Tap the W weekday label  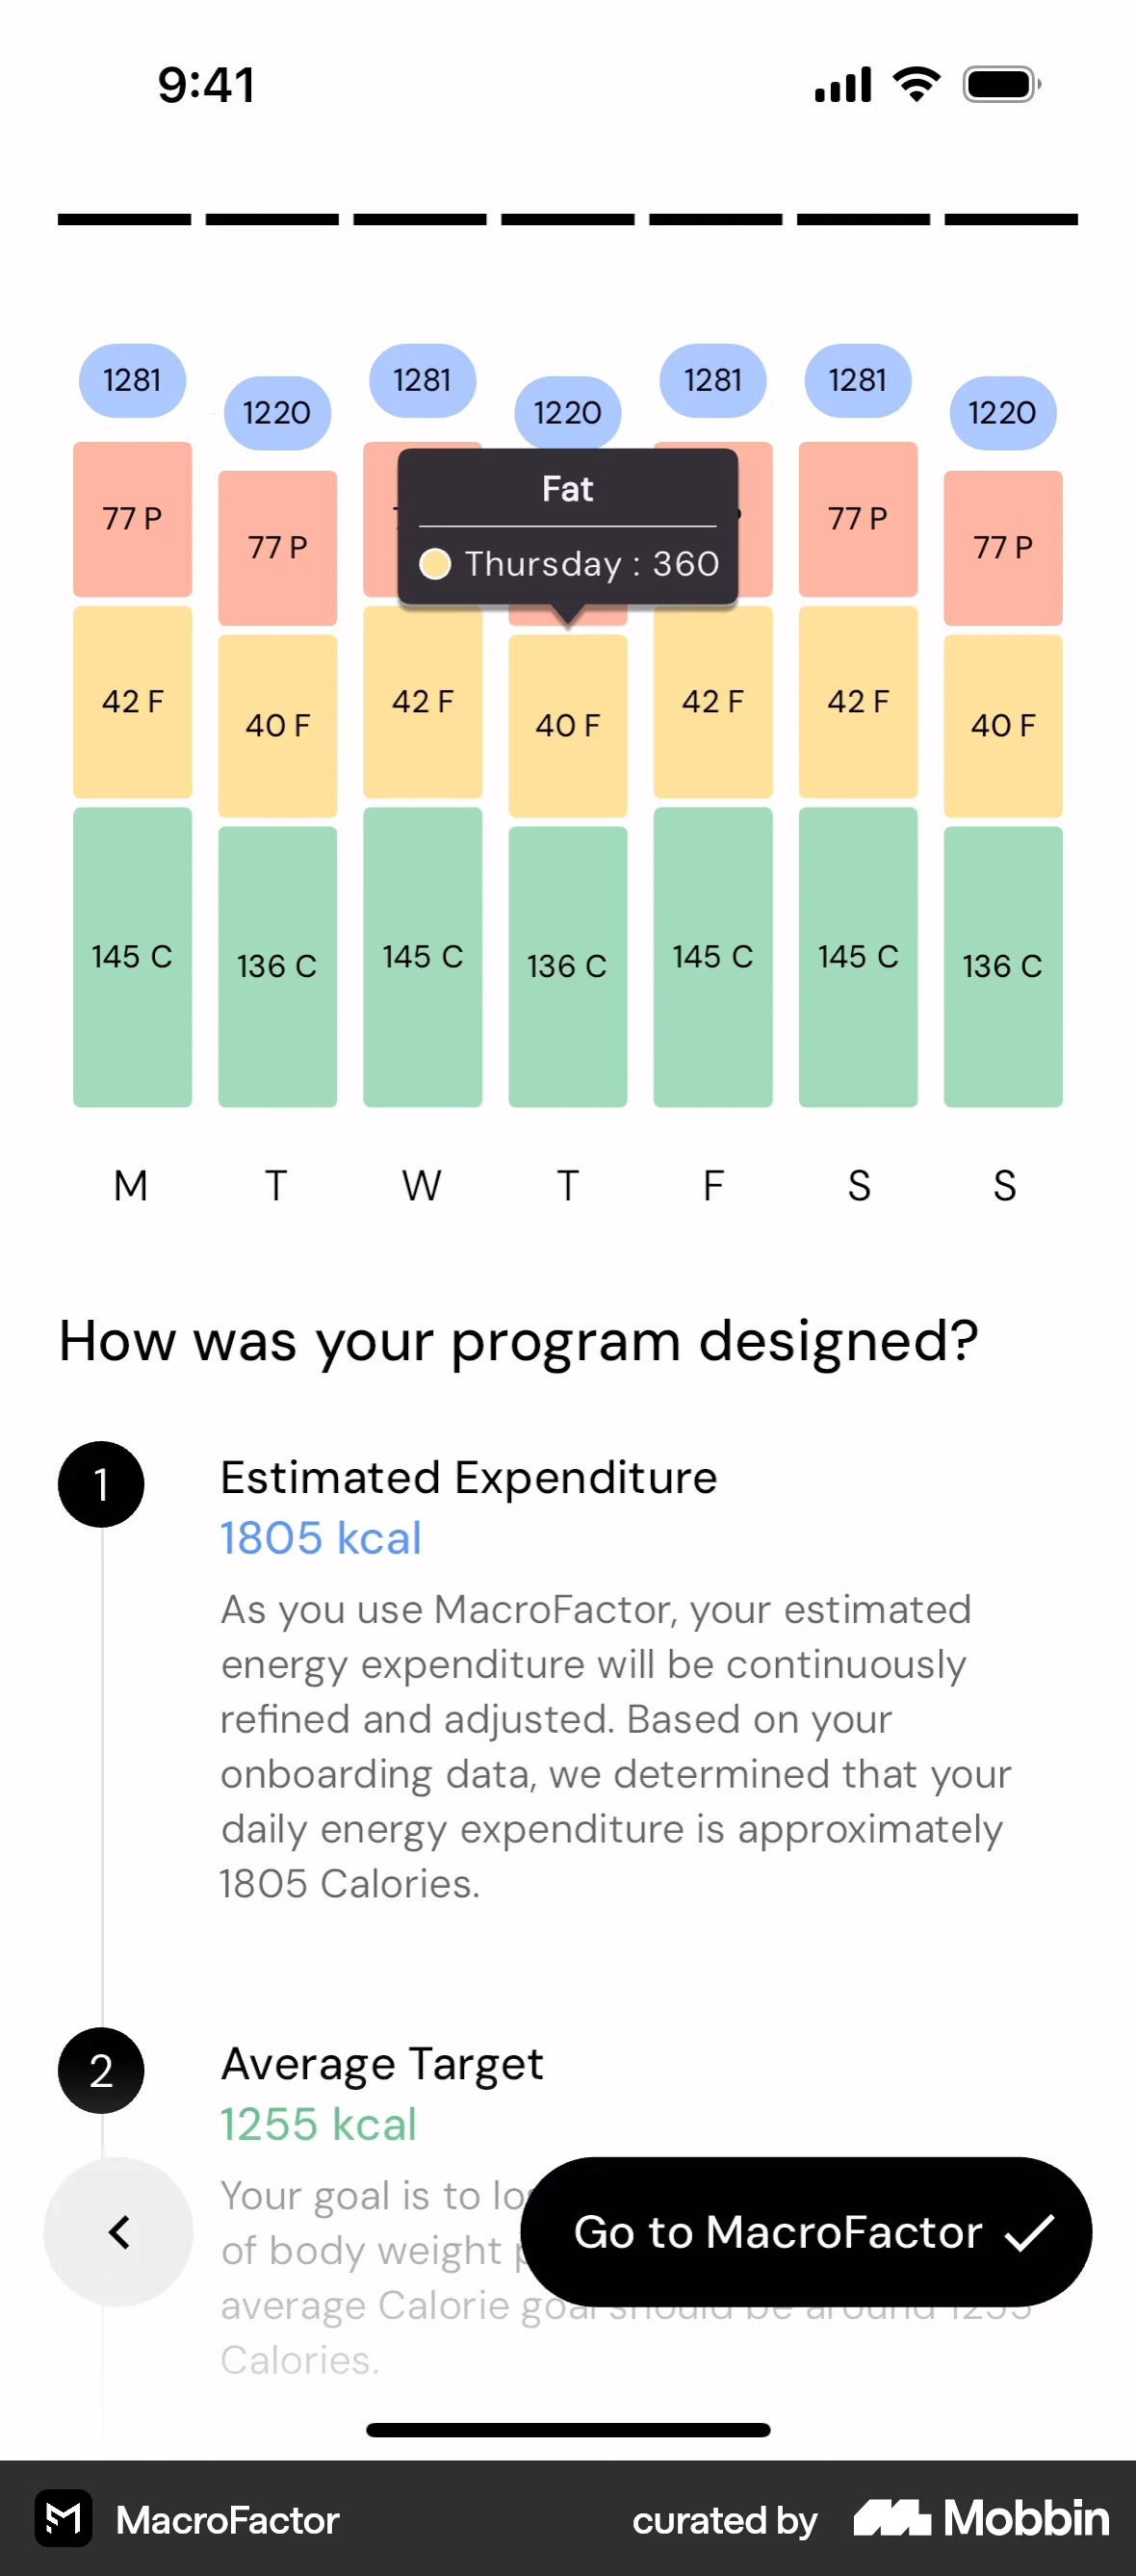point(422,1186)
